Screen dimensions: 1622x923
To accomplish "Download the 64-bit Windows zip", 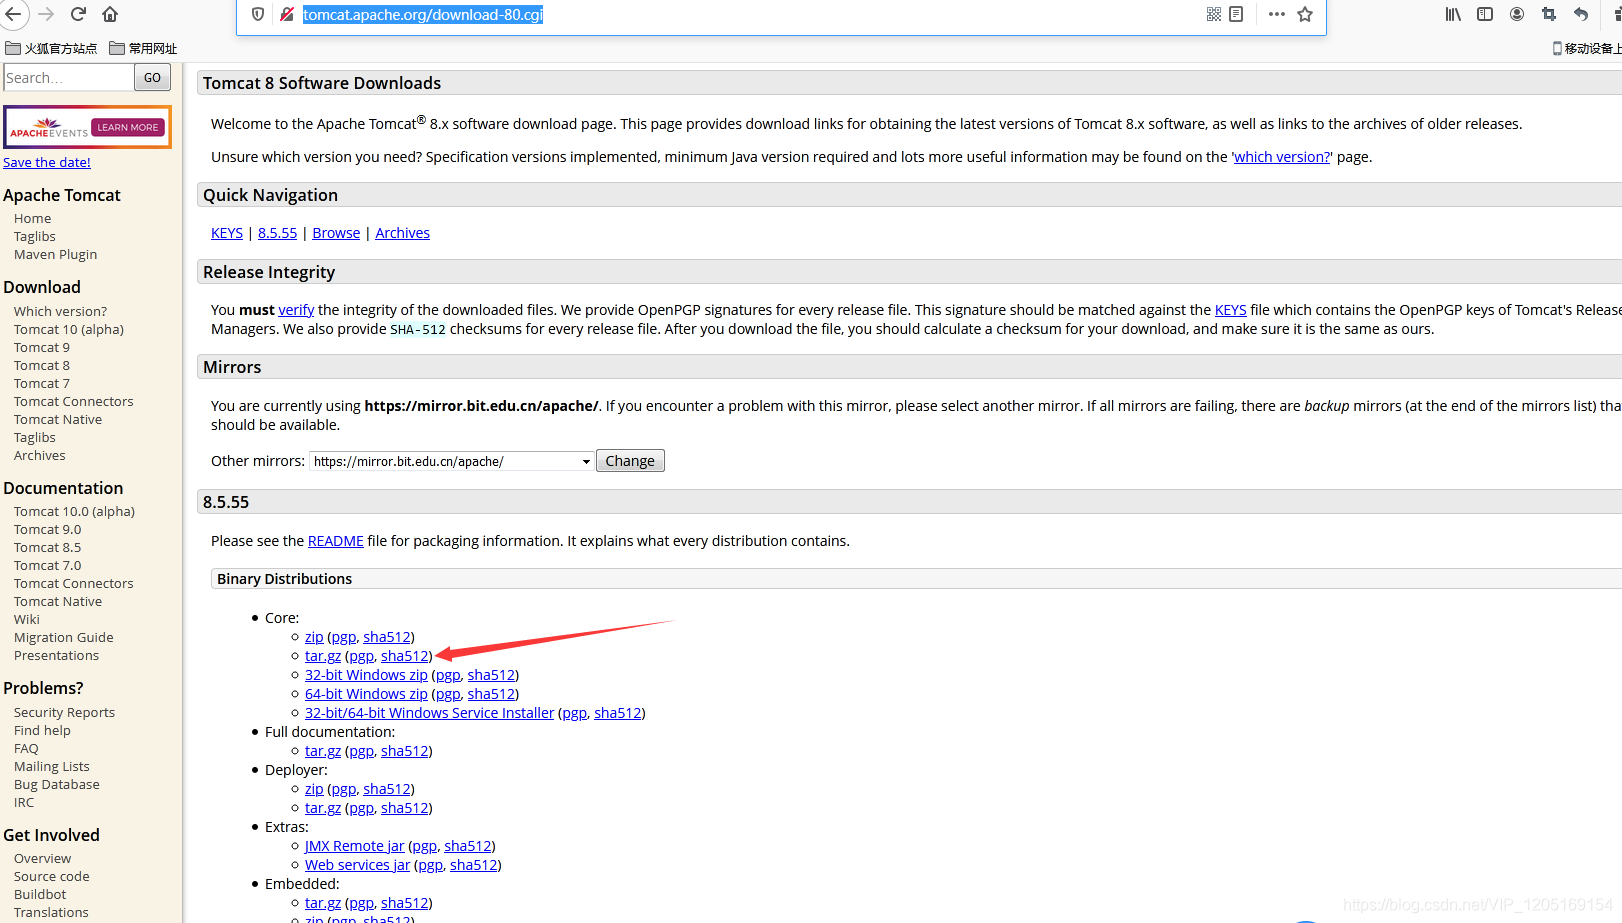I will point(366,694).
